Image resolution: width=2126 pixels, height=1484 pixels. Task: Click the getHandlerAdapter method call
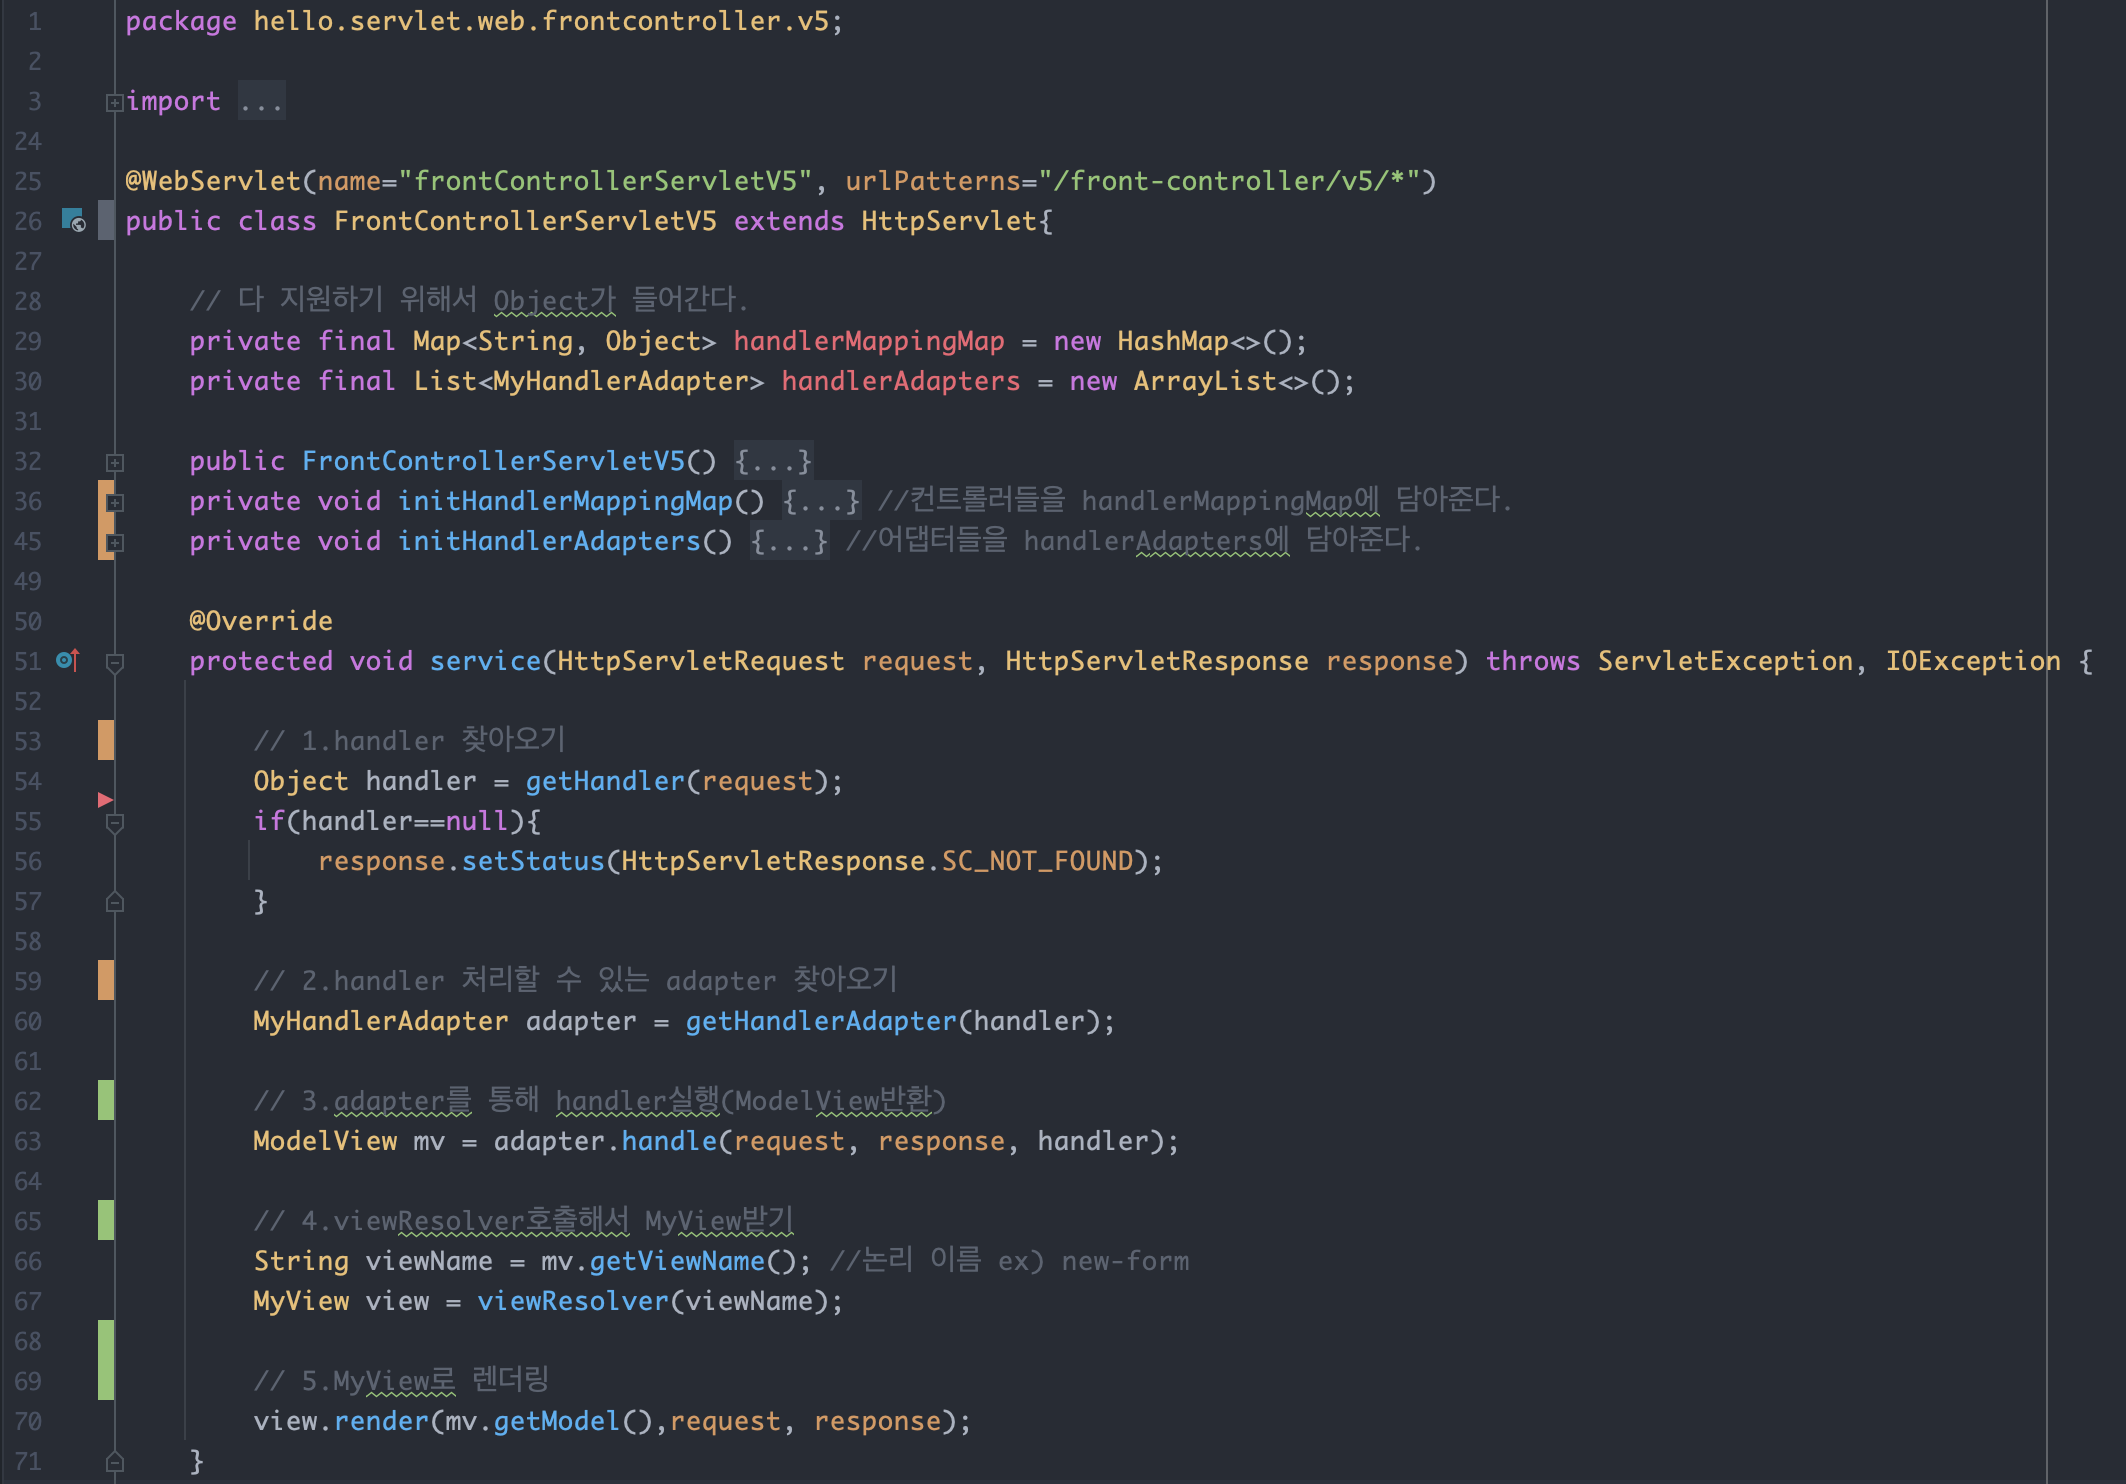coord(820,1021)
